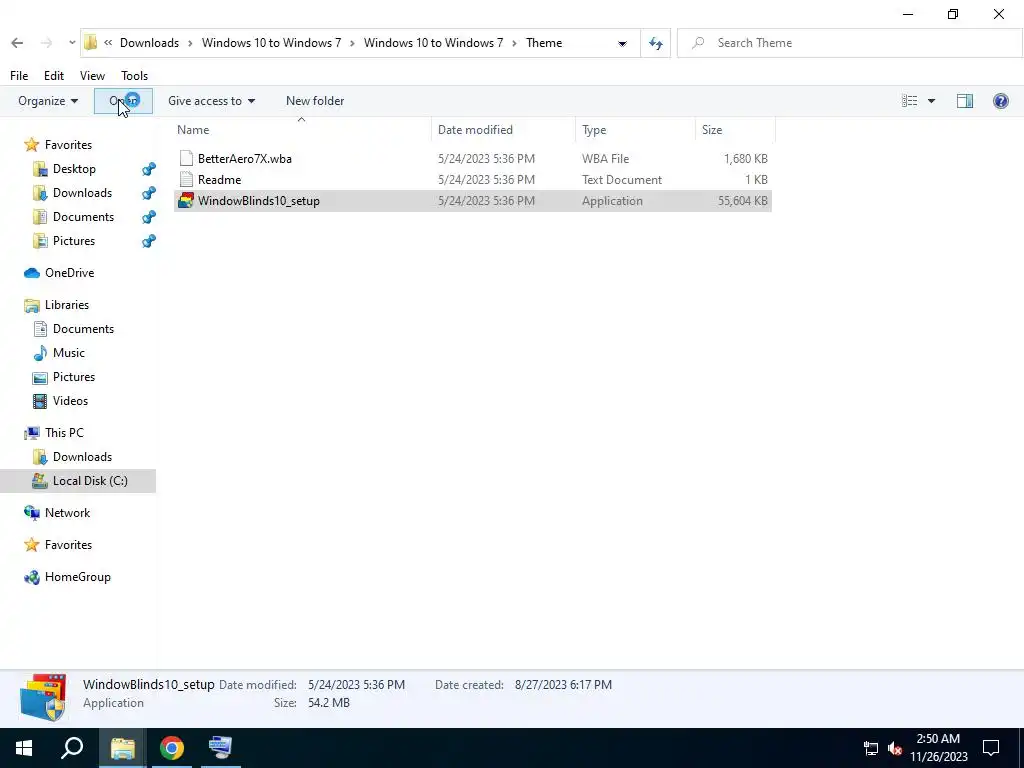Click the taskbar Search magnifier
Screen dimensions: 1024x768
(72, 748)
